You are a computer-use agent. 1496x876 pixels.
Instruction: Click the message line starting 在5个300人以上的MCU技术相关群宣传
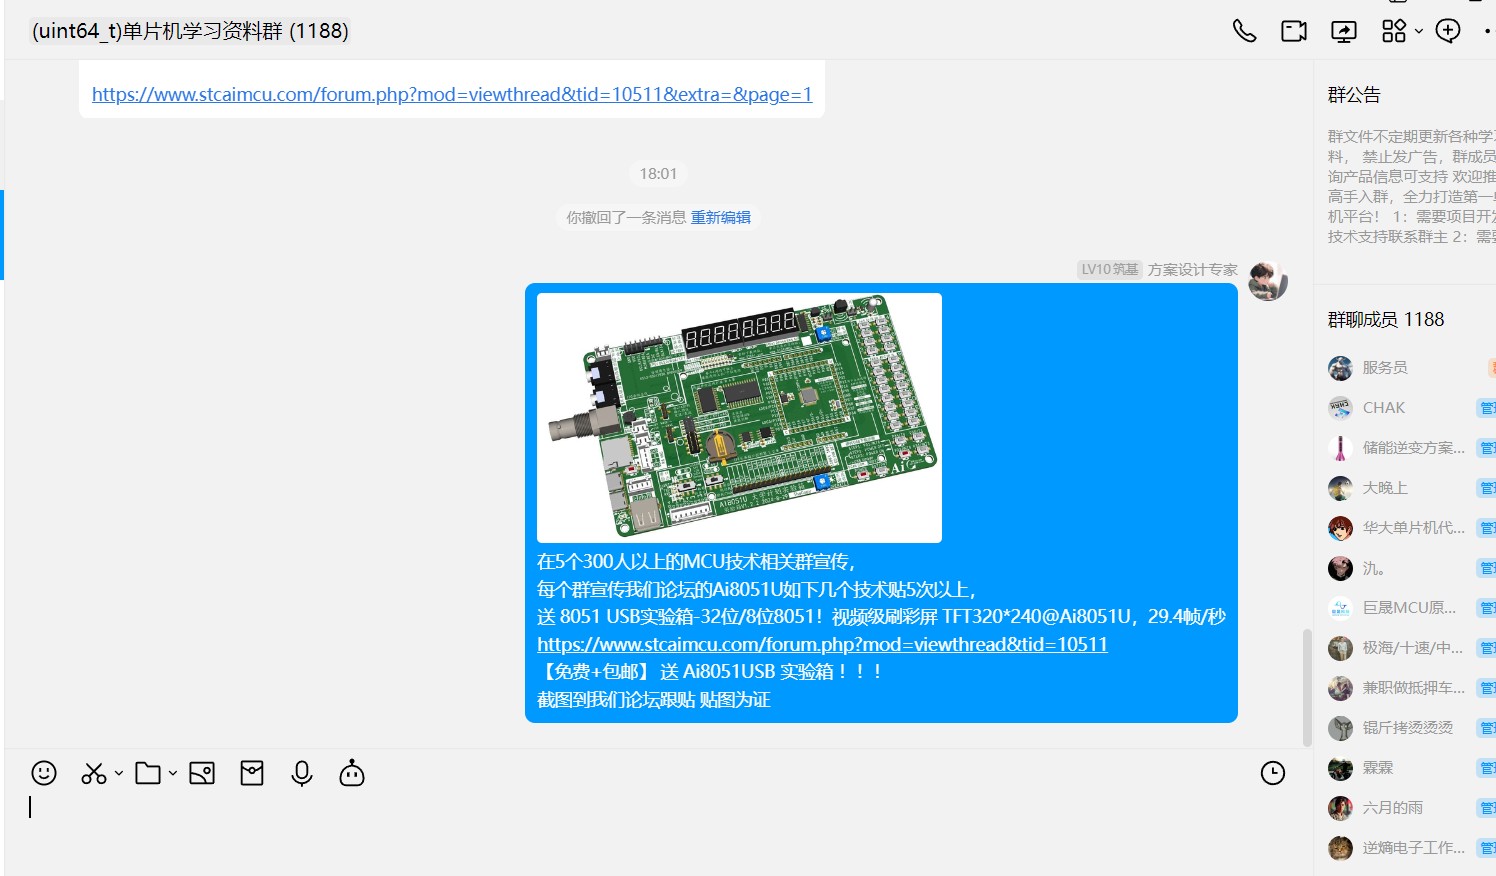(x=696, y=562)
